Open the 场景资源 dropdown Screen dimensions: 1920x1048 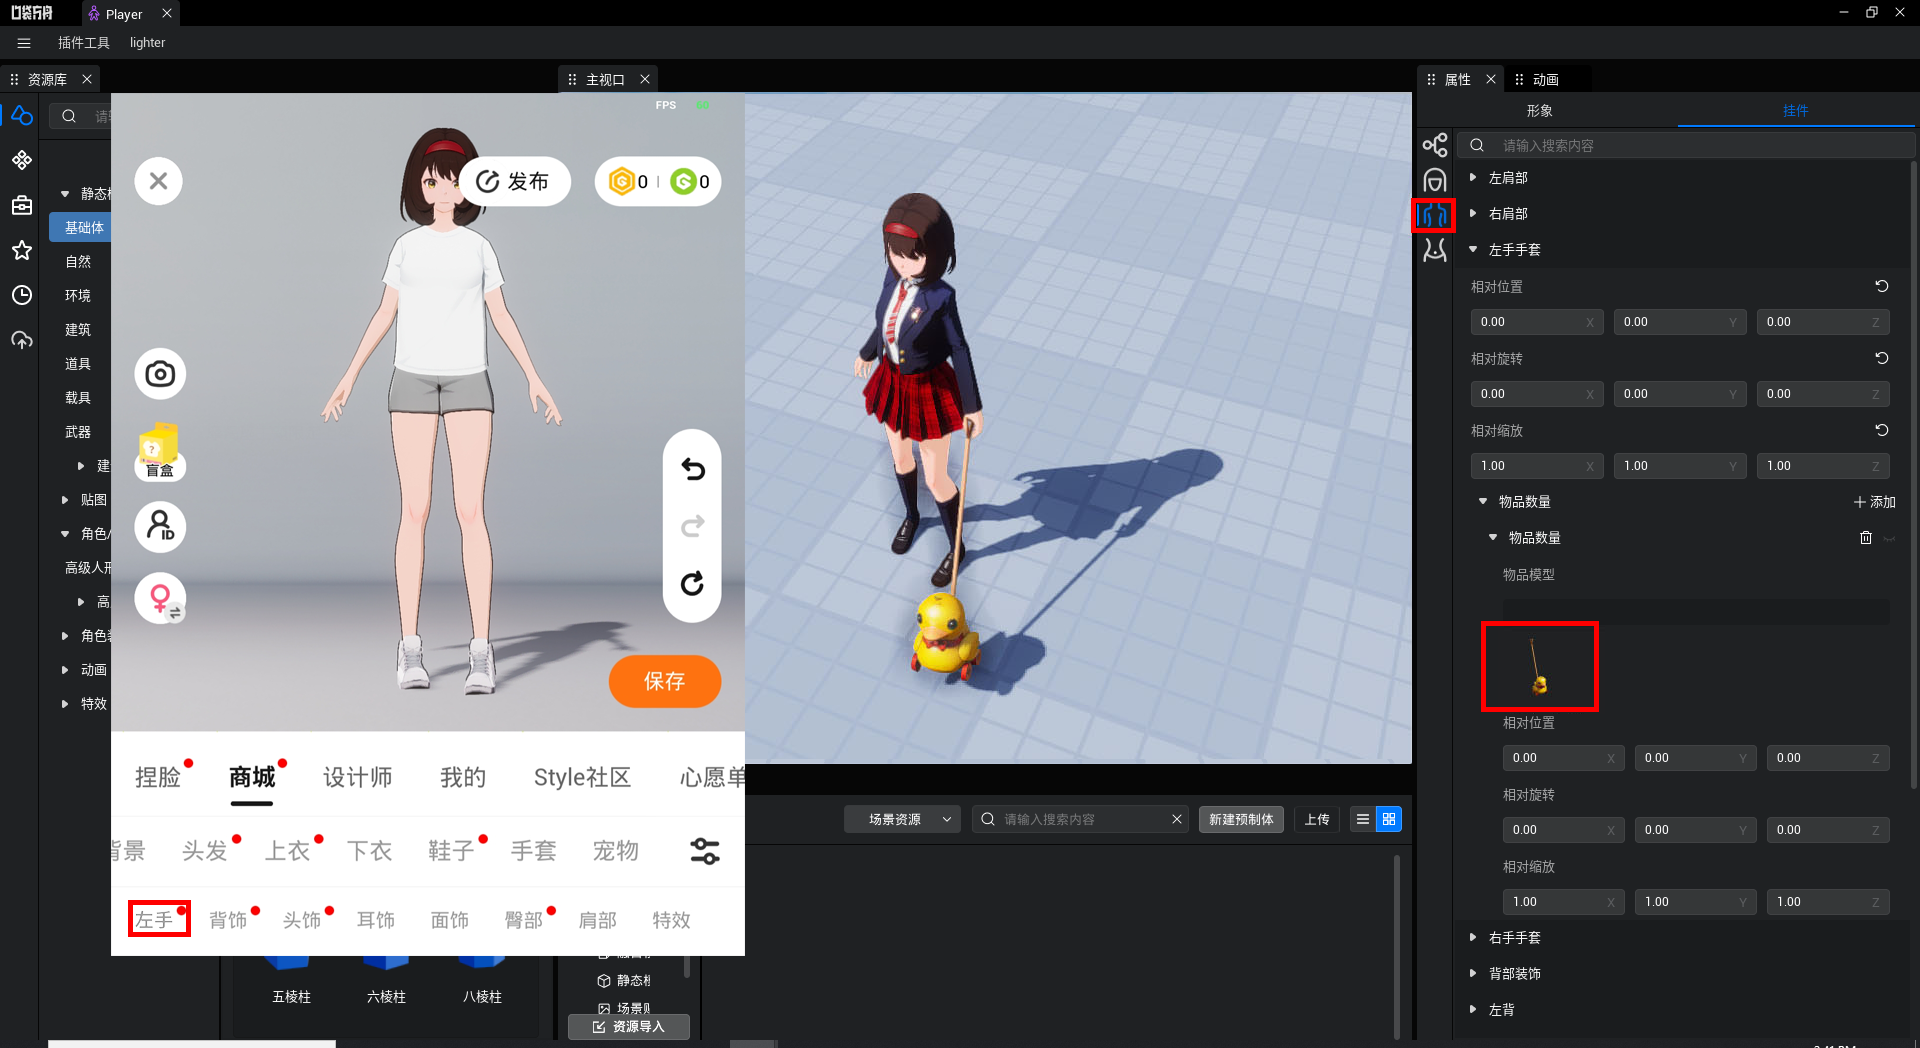pyautogui.click(x=902, y=819)
